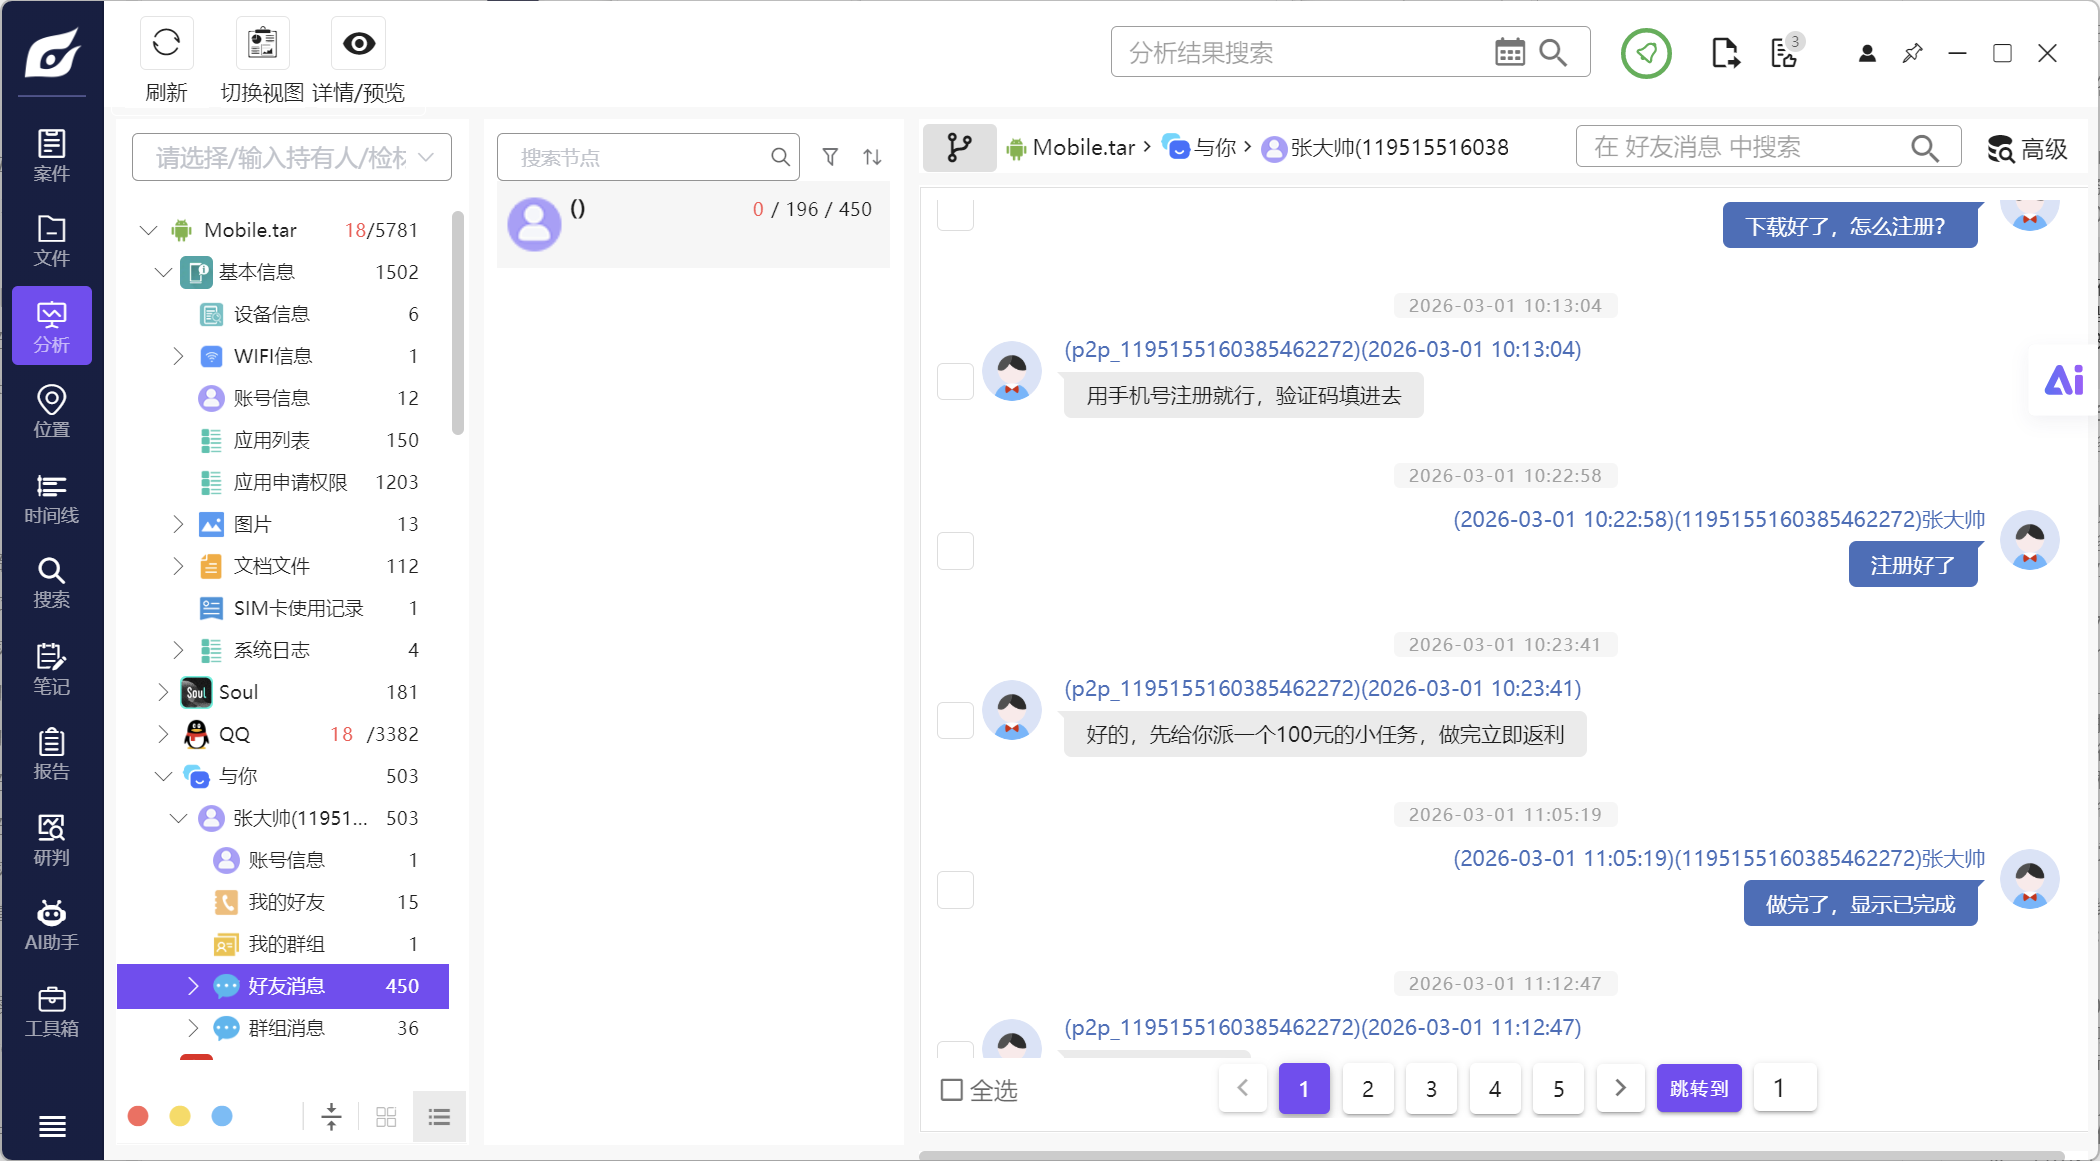
Task: Click the blue color tag dot
Action: (222, 1116)
